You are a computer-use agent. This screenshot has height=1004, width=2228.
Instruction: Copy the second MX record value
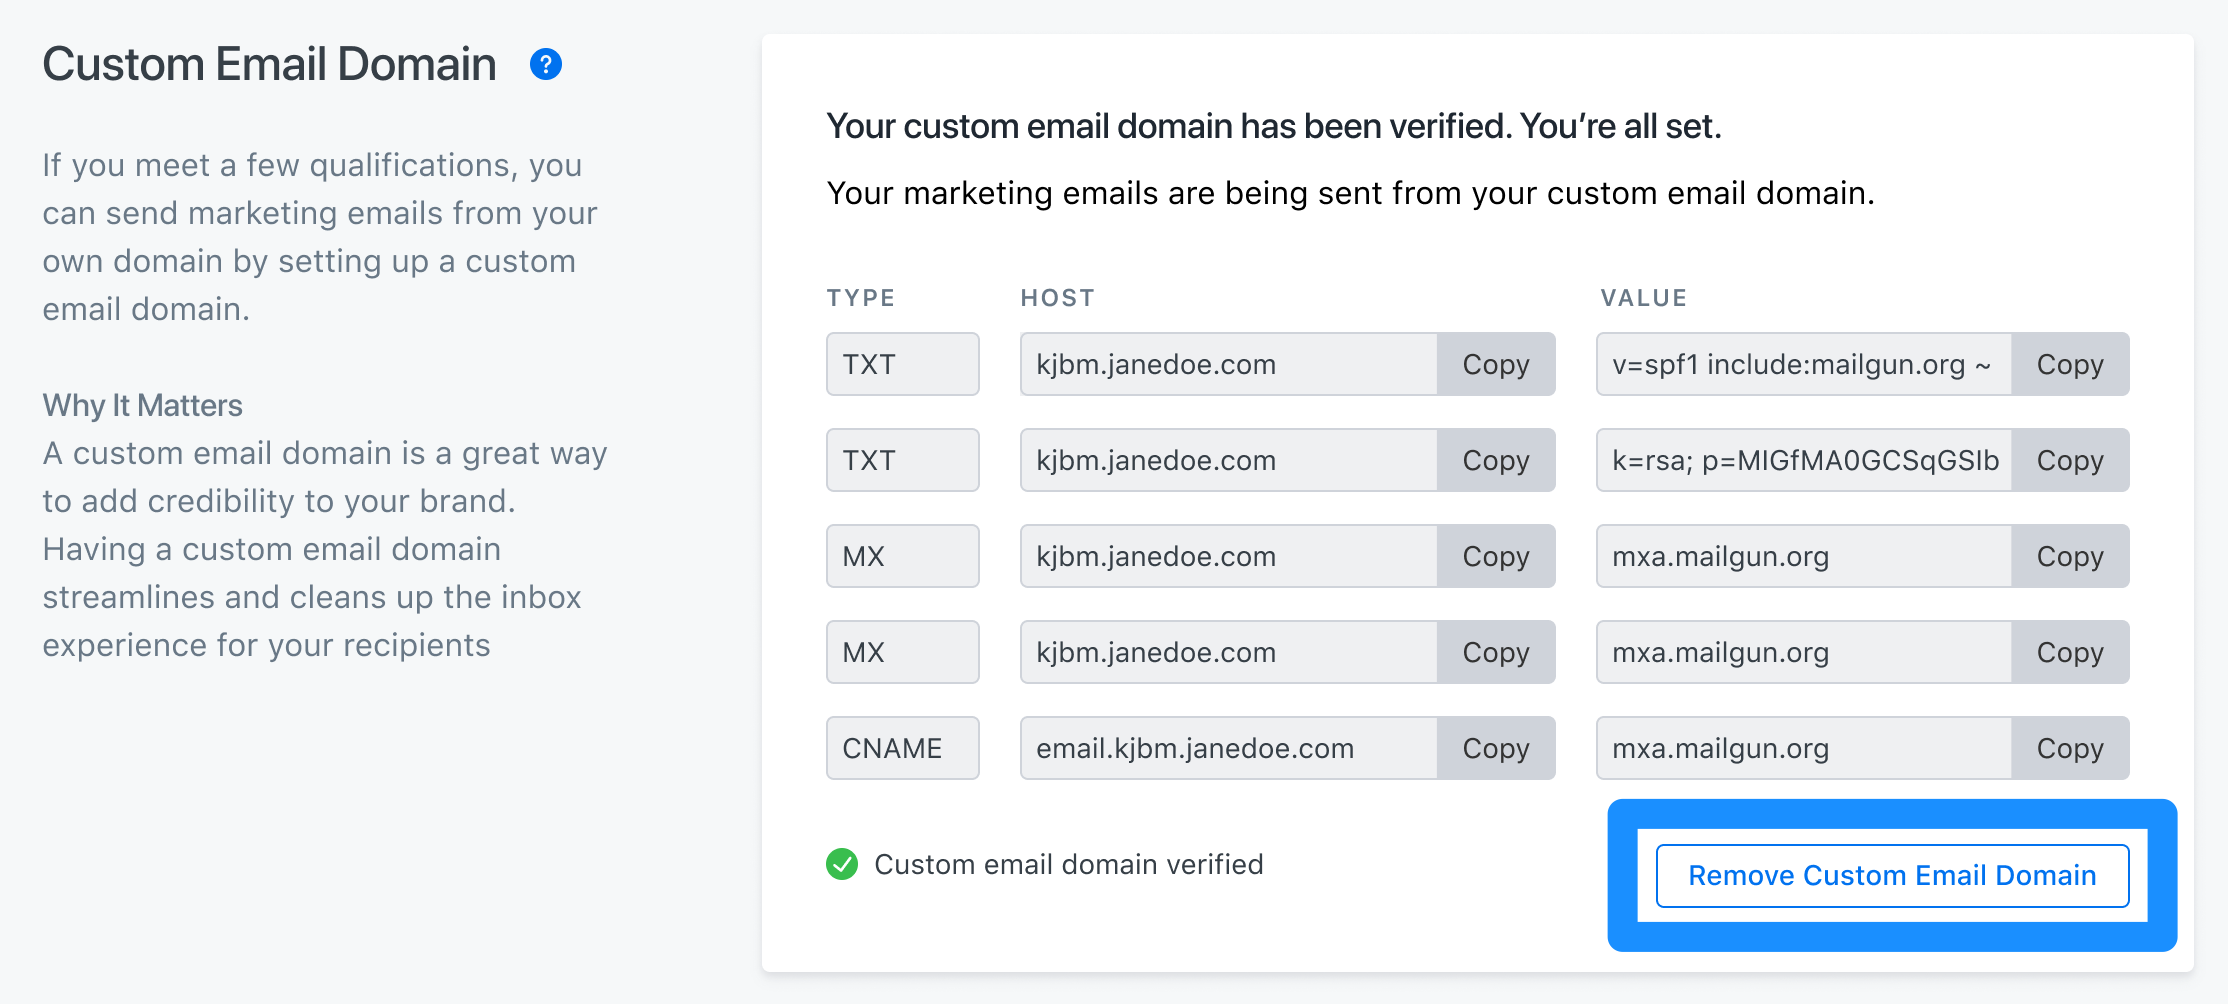[2070, 652]
